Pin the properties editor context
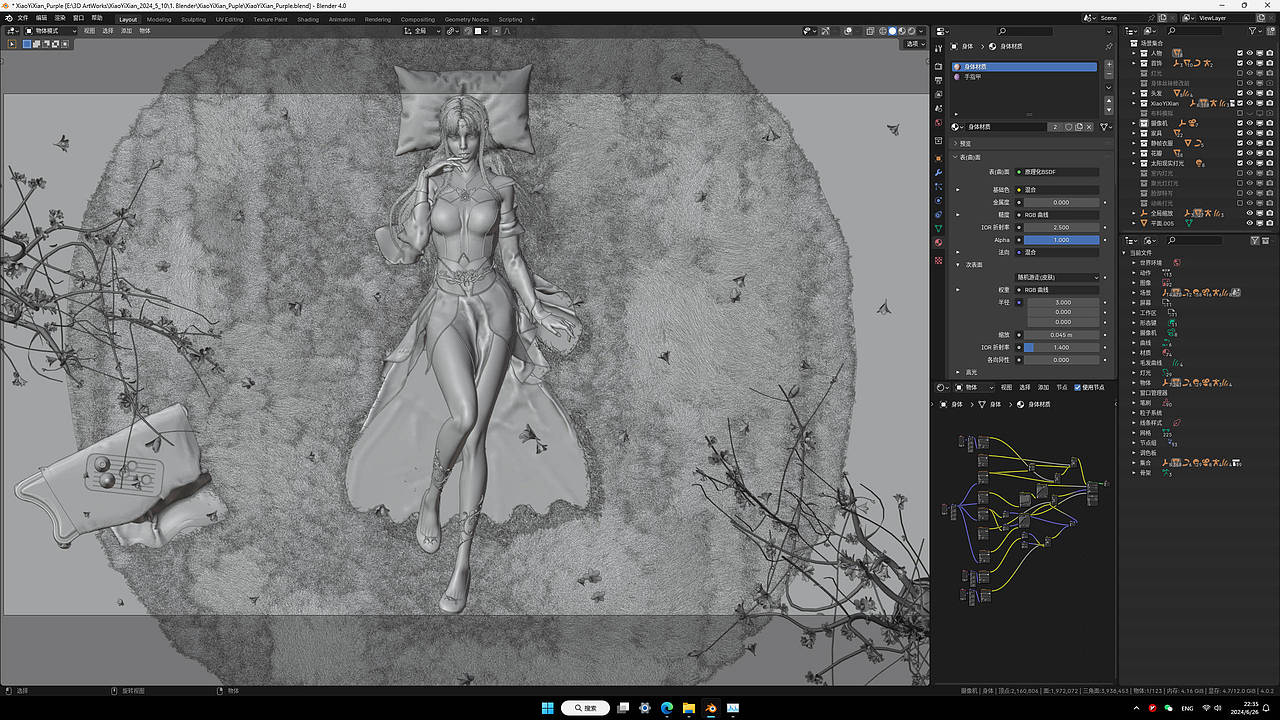The height and width of the screenshot is (720, 1280). (1109, 46)
